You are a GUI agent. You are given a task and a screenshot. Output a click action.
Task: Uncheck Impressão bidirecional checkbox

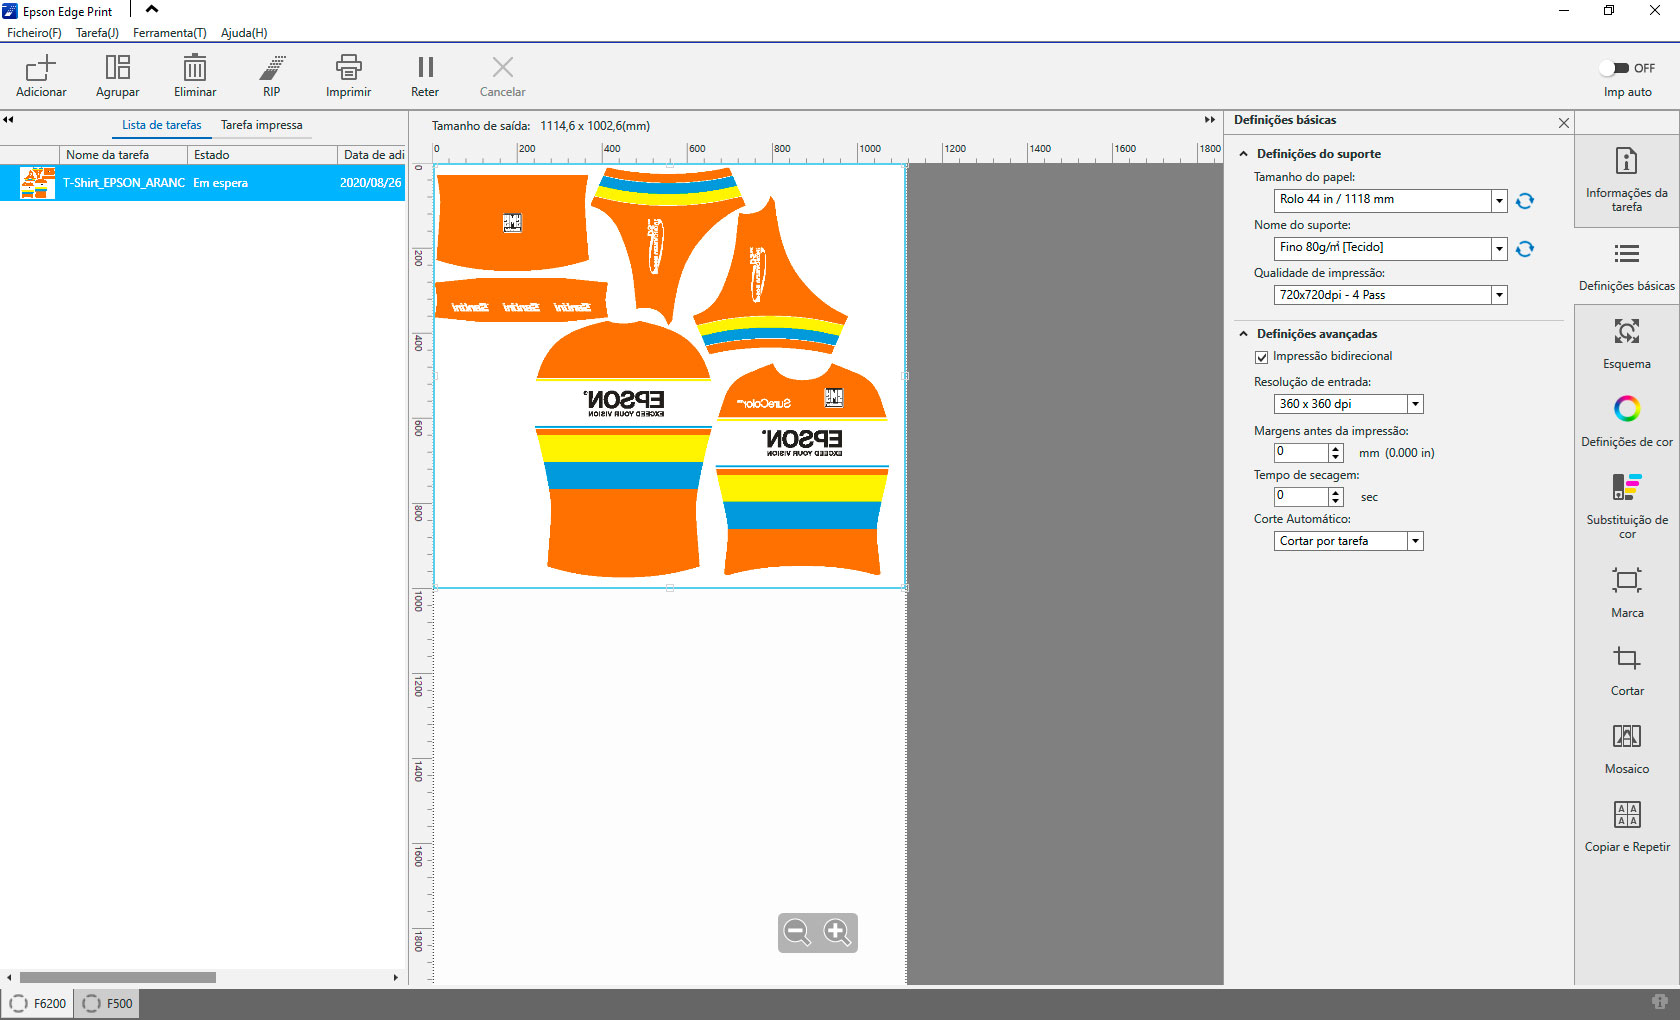[x=1262, y=357]
